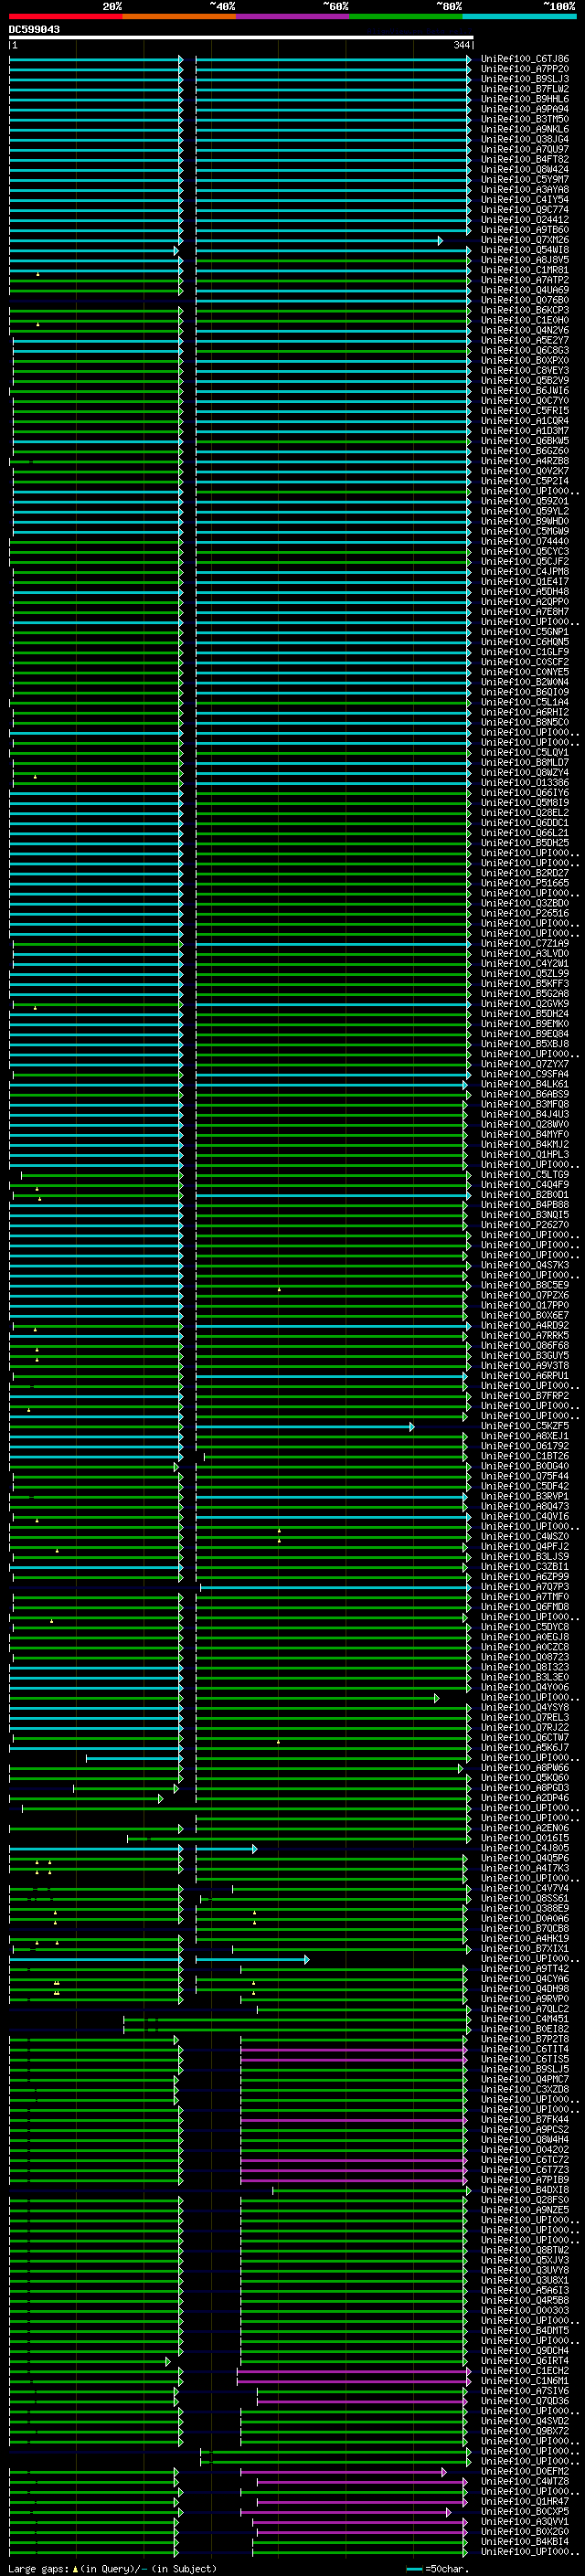Click the UniRef100_C1MR81 label

click(x=525, y=270)
